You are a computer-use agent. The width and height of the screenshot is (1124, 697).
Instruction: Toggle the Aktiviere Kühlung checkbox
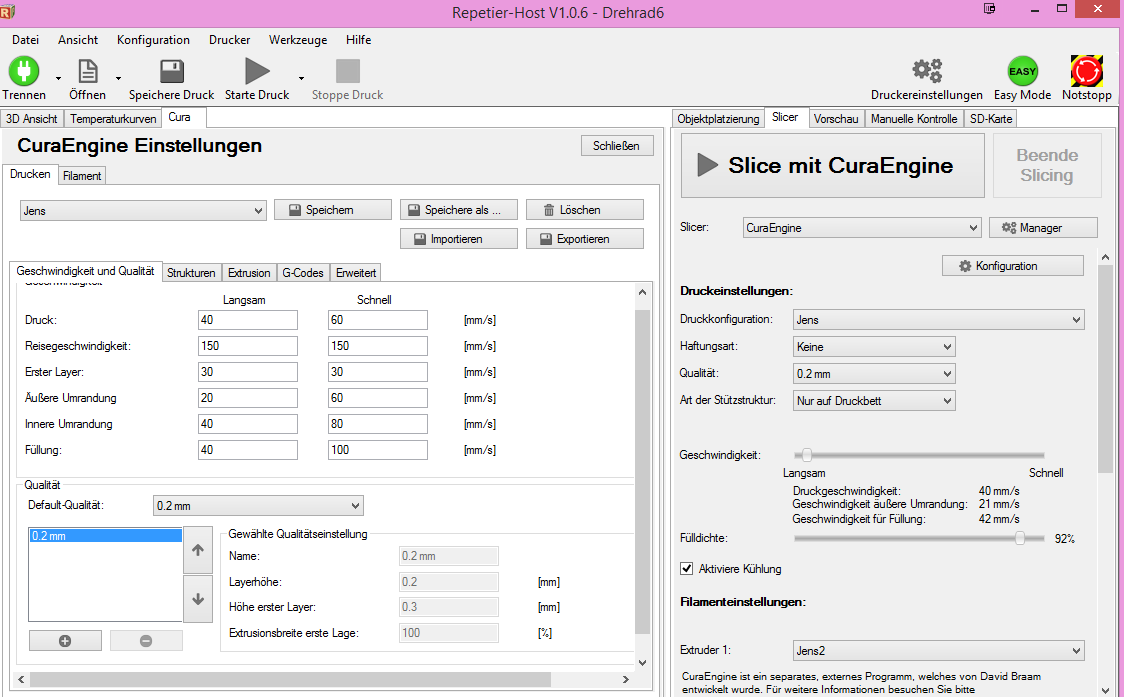[x=687, y=569]
